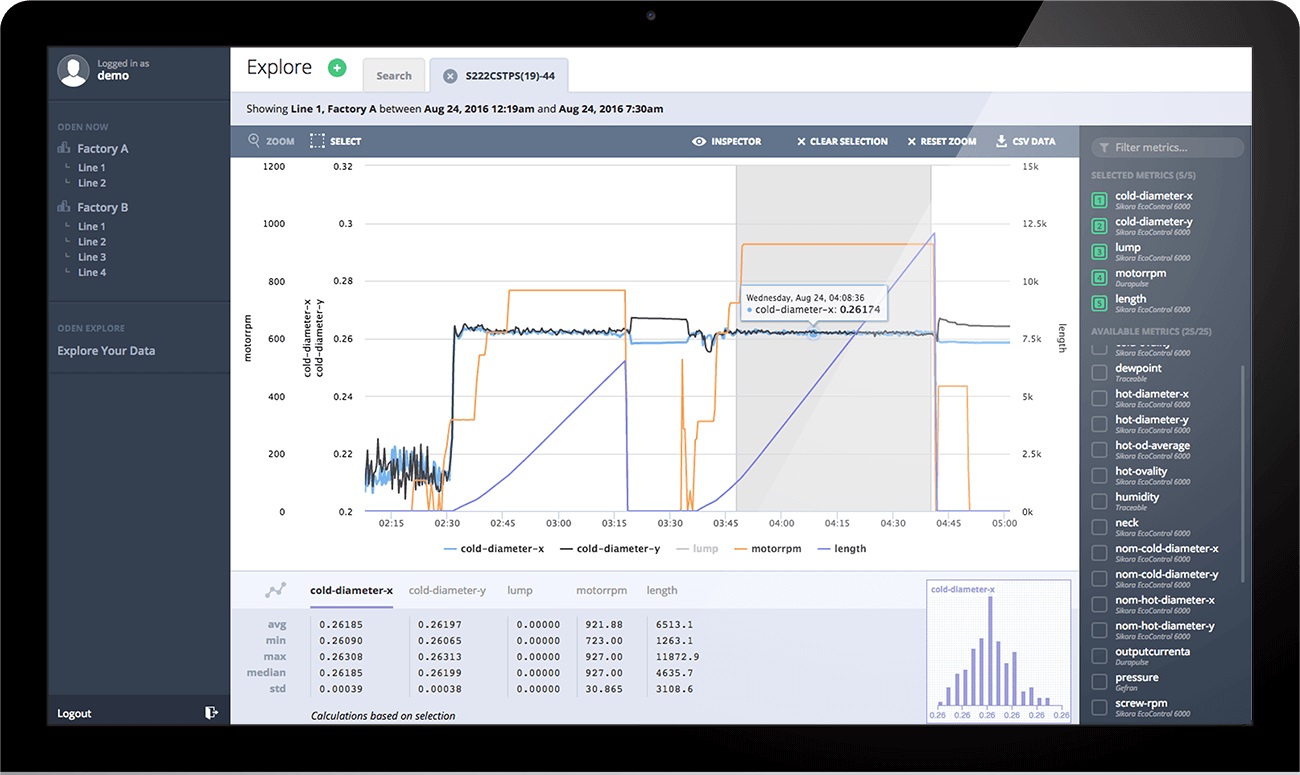Clear the chart selection

[x=842, y=142]
